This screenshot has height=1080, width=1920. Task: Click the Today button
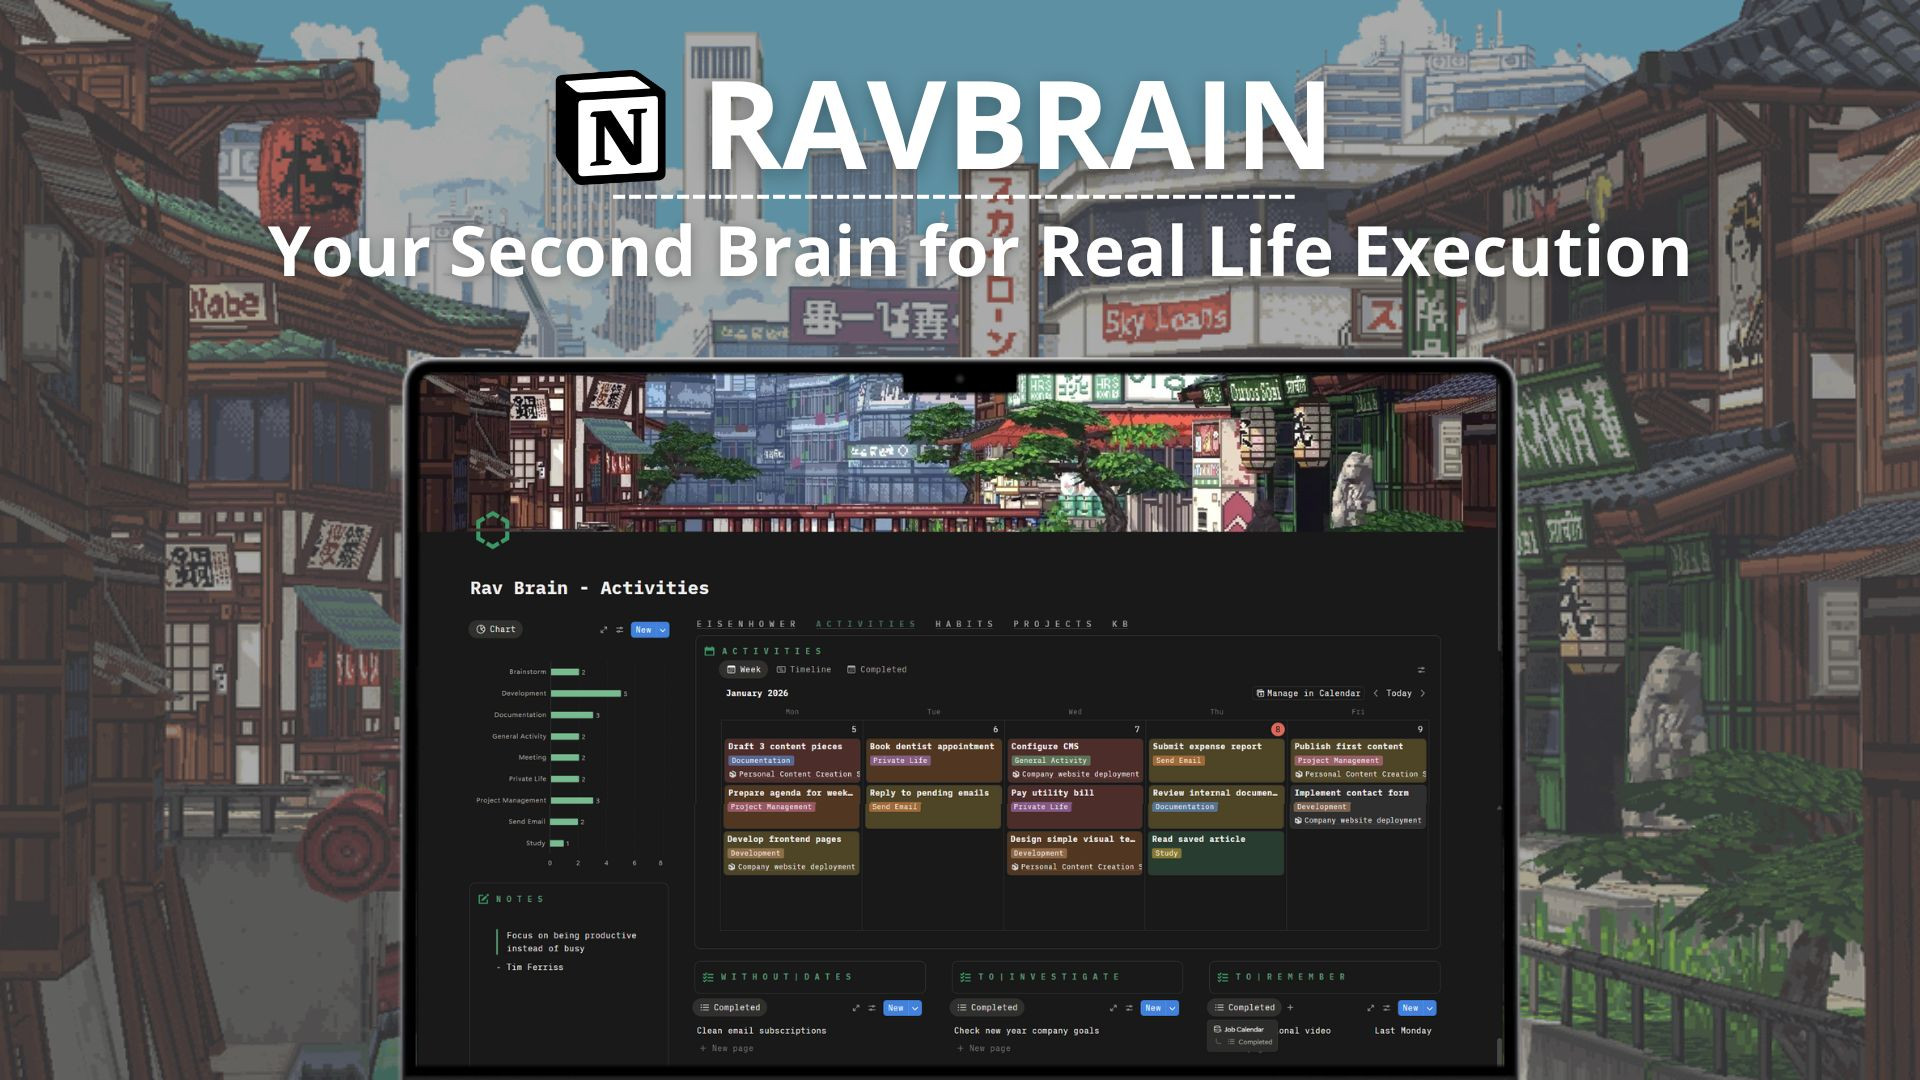click(1398, 693)
